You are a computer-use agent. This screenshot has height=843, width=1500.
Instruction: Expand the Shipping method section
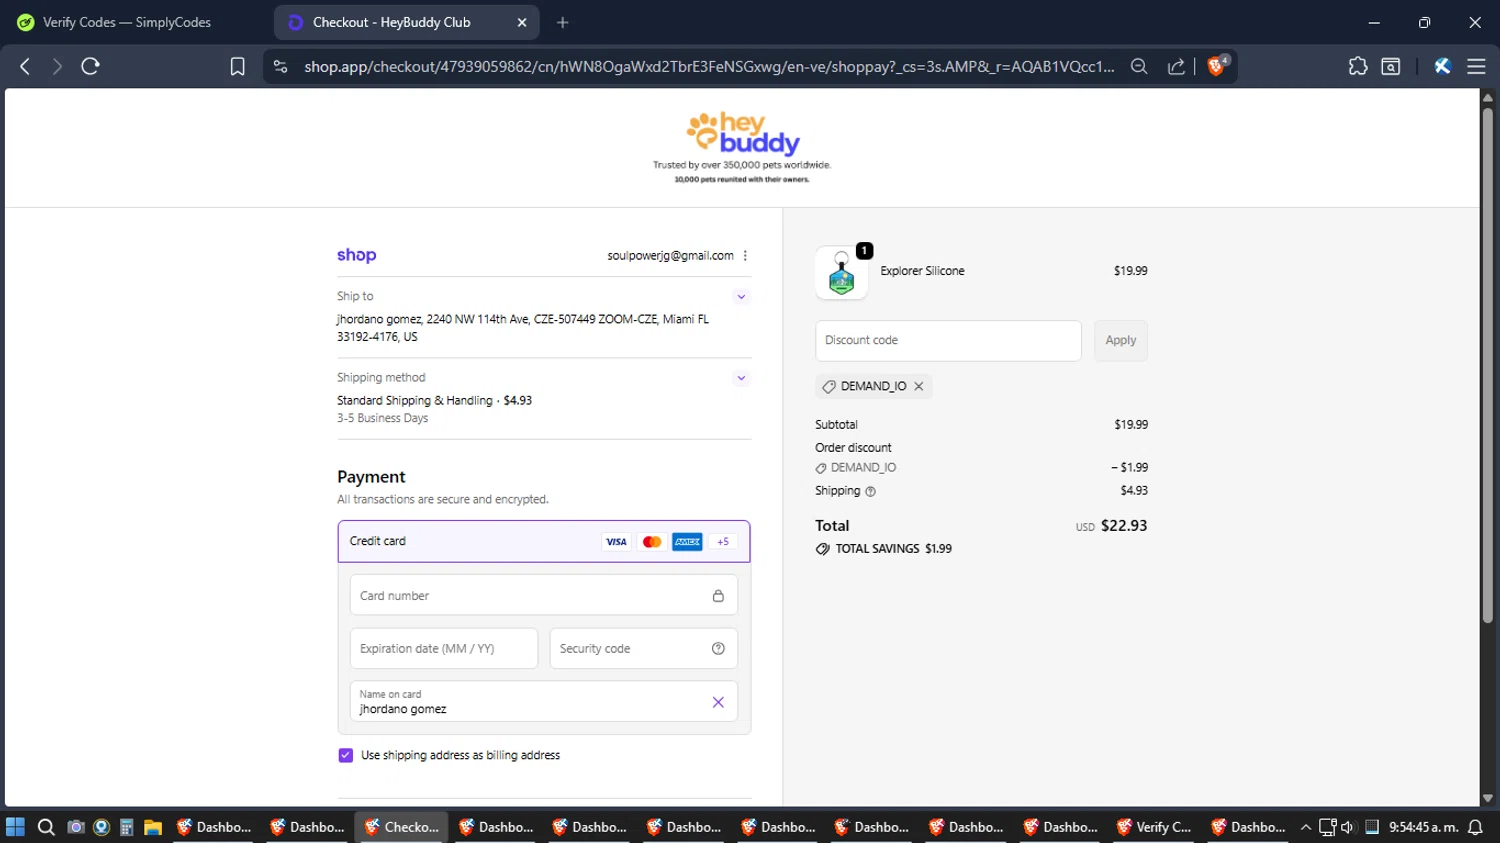[741, 378]
